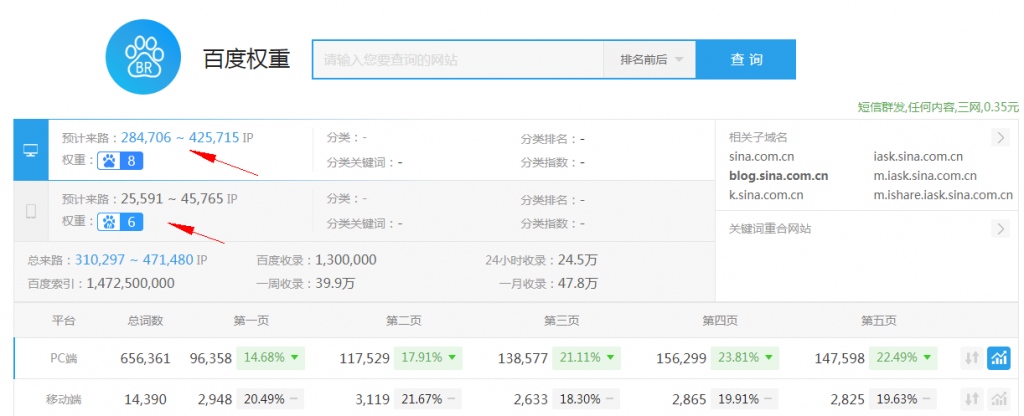This screenshot has width=1024, height=416.
Task: Expand 关键词重合网站 with its arrow
Action: pyautogui.click(x=1000, y=229)
